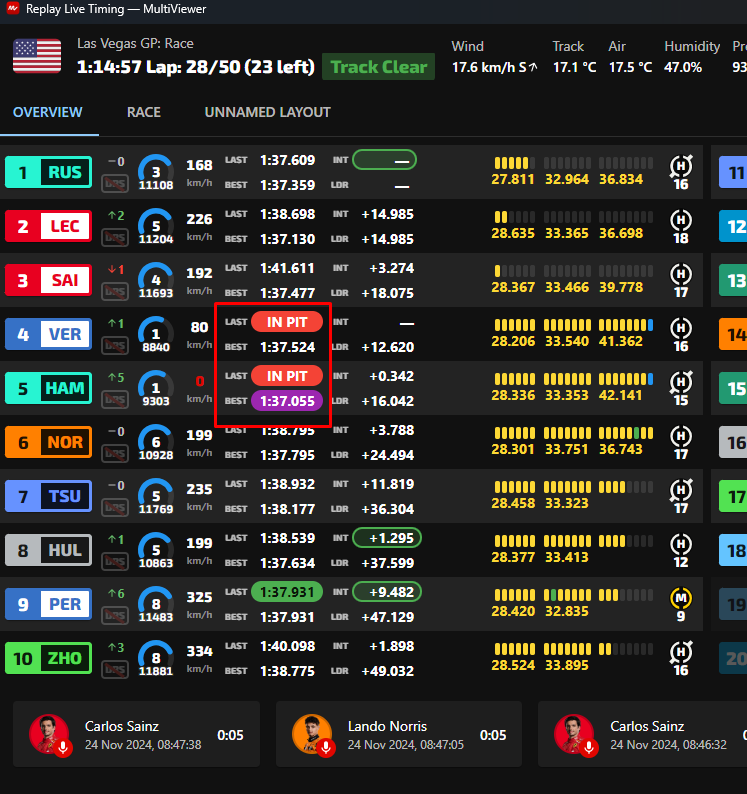Open the RACE tab
The image size is (747, 794).
(x=144, y=112)
